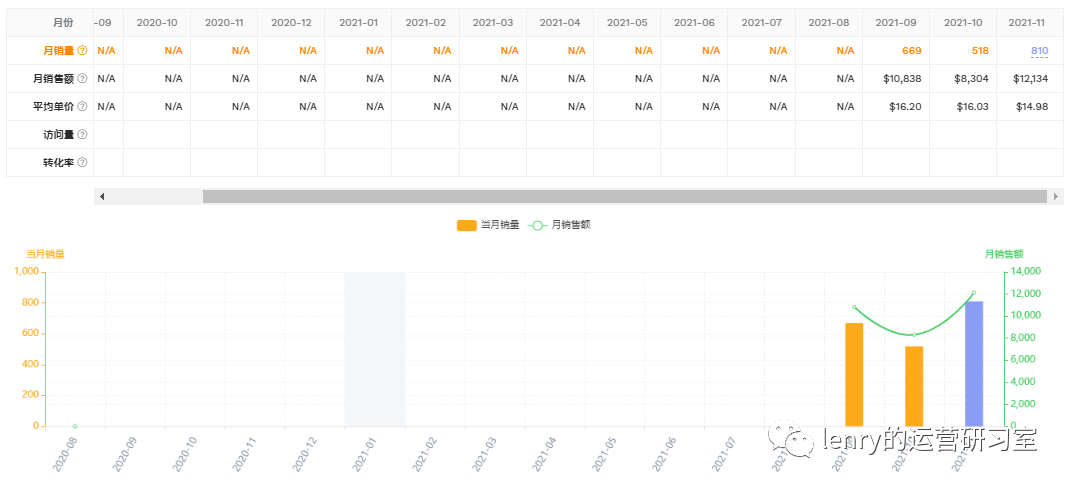Toggle 当月销量 legend series

(487, 225)
